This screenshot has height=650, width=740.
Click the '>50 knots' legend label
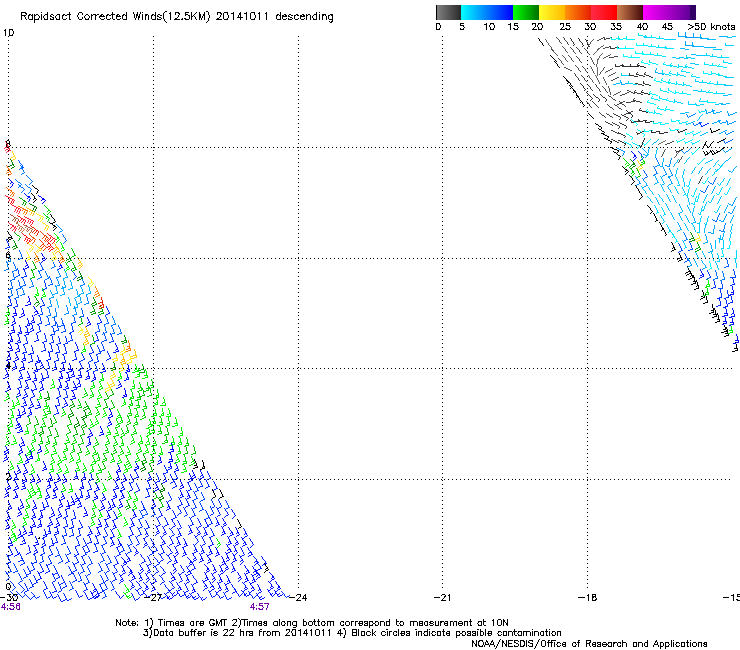(711, 27)
